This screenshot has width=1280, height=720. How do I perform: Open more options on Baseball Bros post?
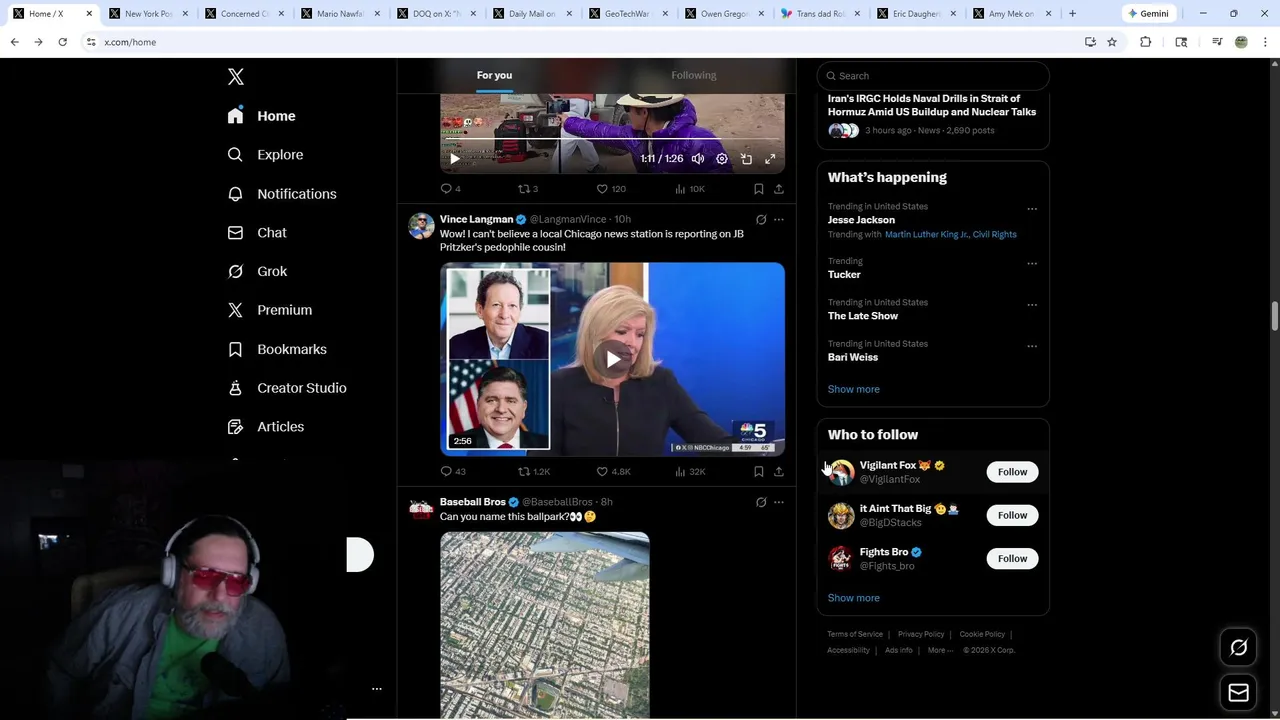779,502
